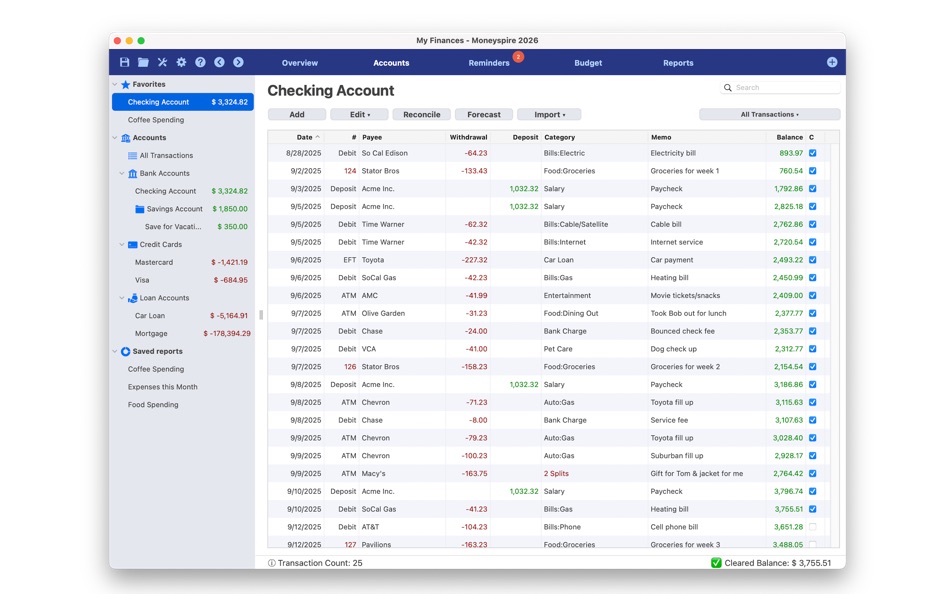Collapse the Bank Accounts group in sidebar
The image size is (950, 594).
[121, 172]
